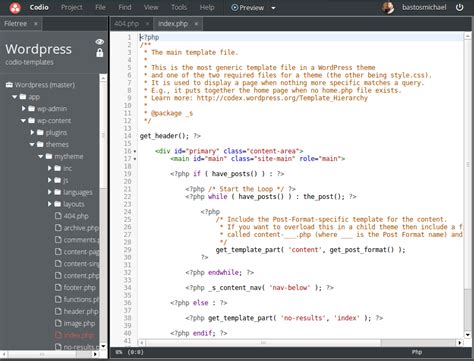
Task: Open the Tools menu
Action: click(x=179, y=7)
